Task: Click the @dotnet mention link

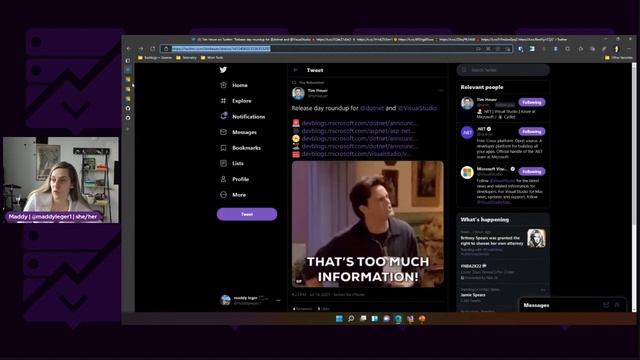Action: 372,108
